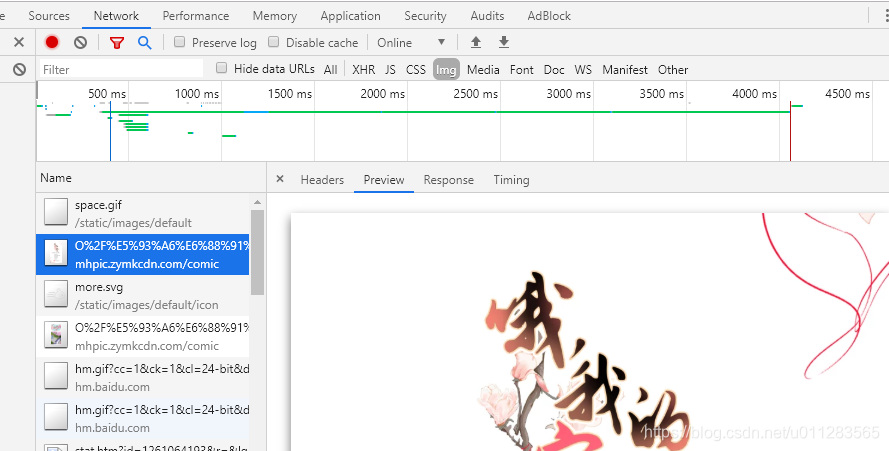Filter requests by Doc
The width and height of the screenshot is (889, 451).
(x=554, y=70)
